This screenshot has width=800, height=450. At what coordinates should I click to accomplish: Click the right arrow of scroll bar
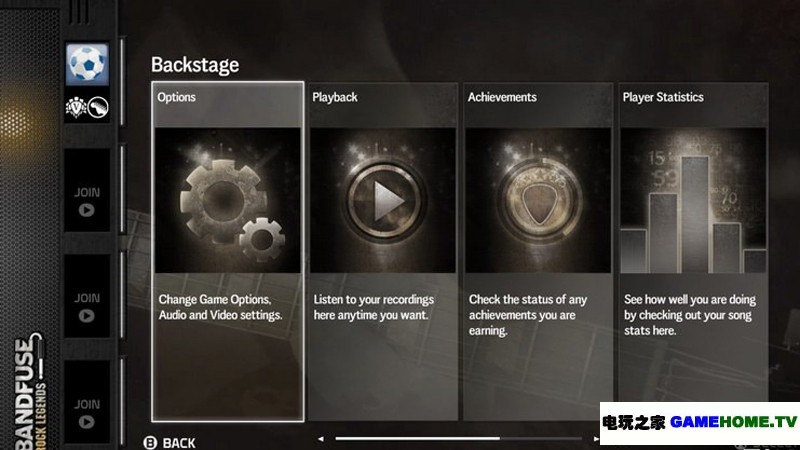(595, 438)
